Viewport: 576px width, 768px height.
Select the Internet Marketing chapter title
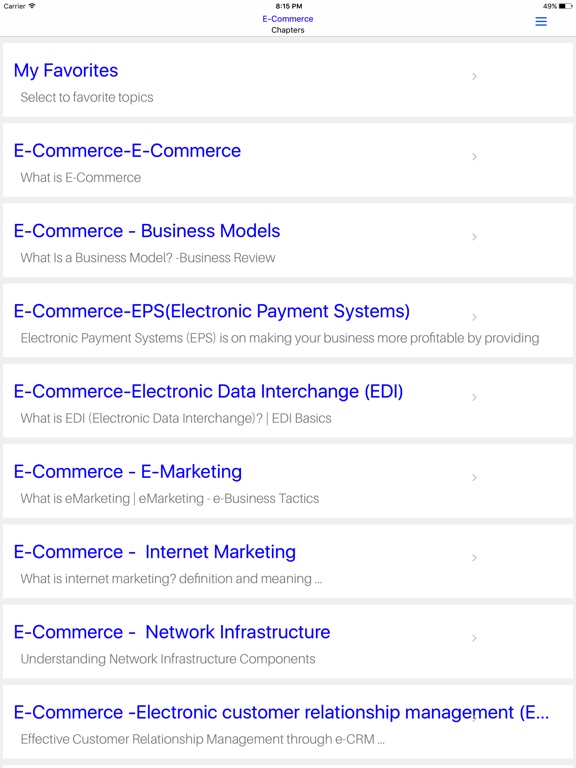[155, 552]
